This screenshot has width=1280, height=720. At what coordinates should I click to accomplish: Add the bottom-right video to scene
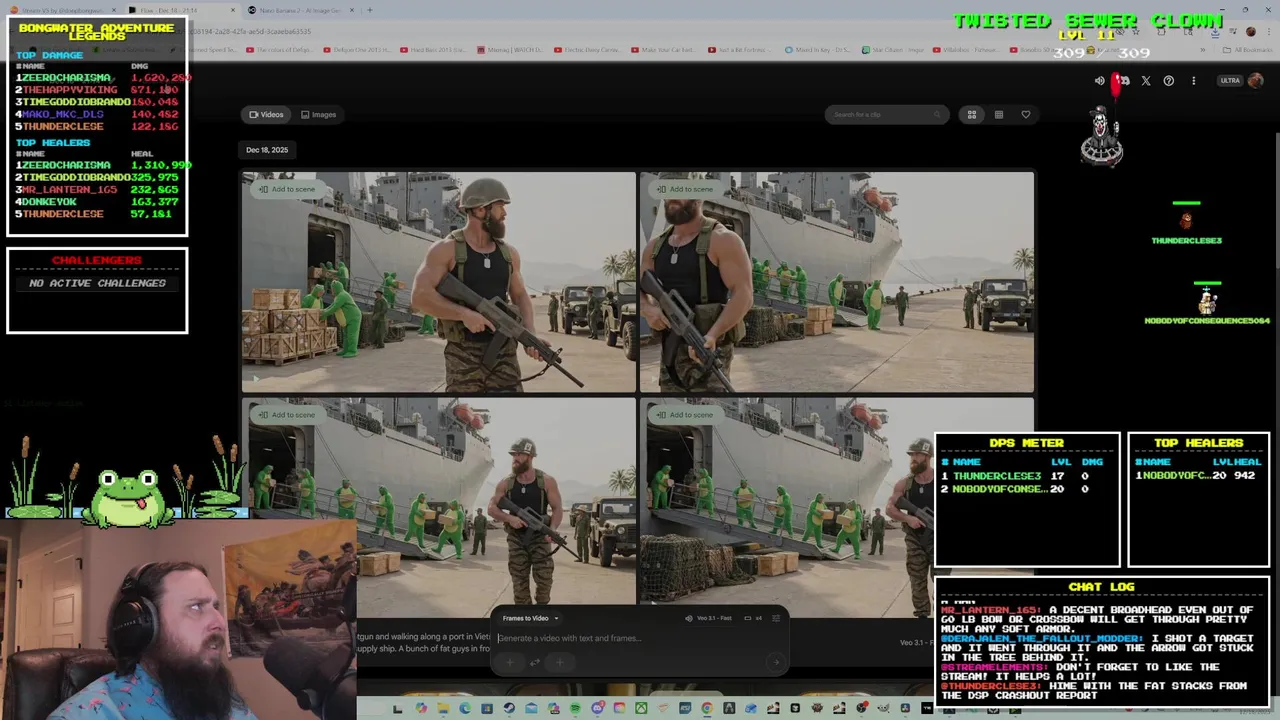point(686,415)
